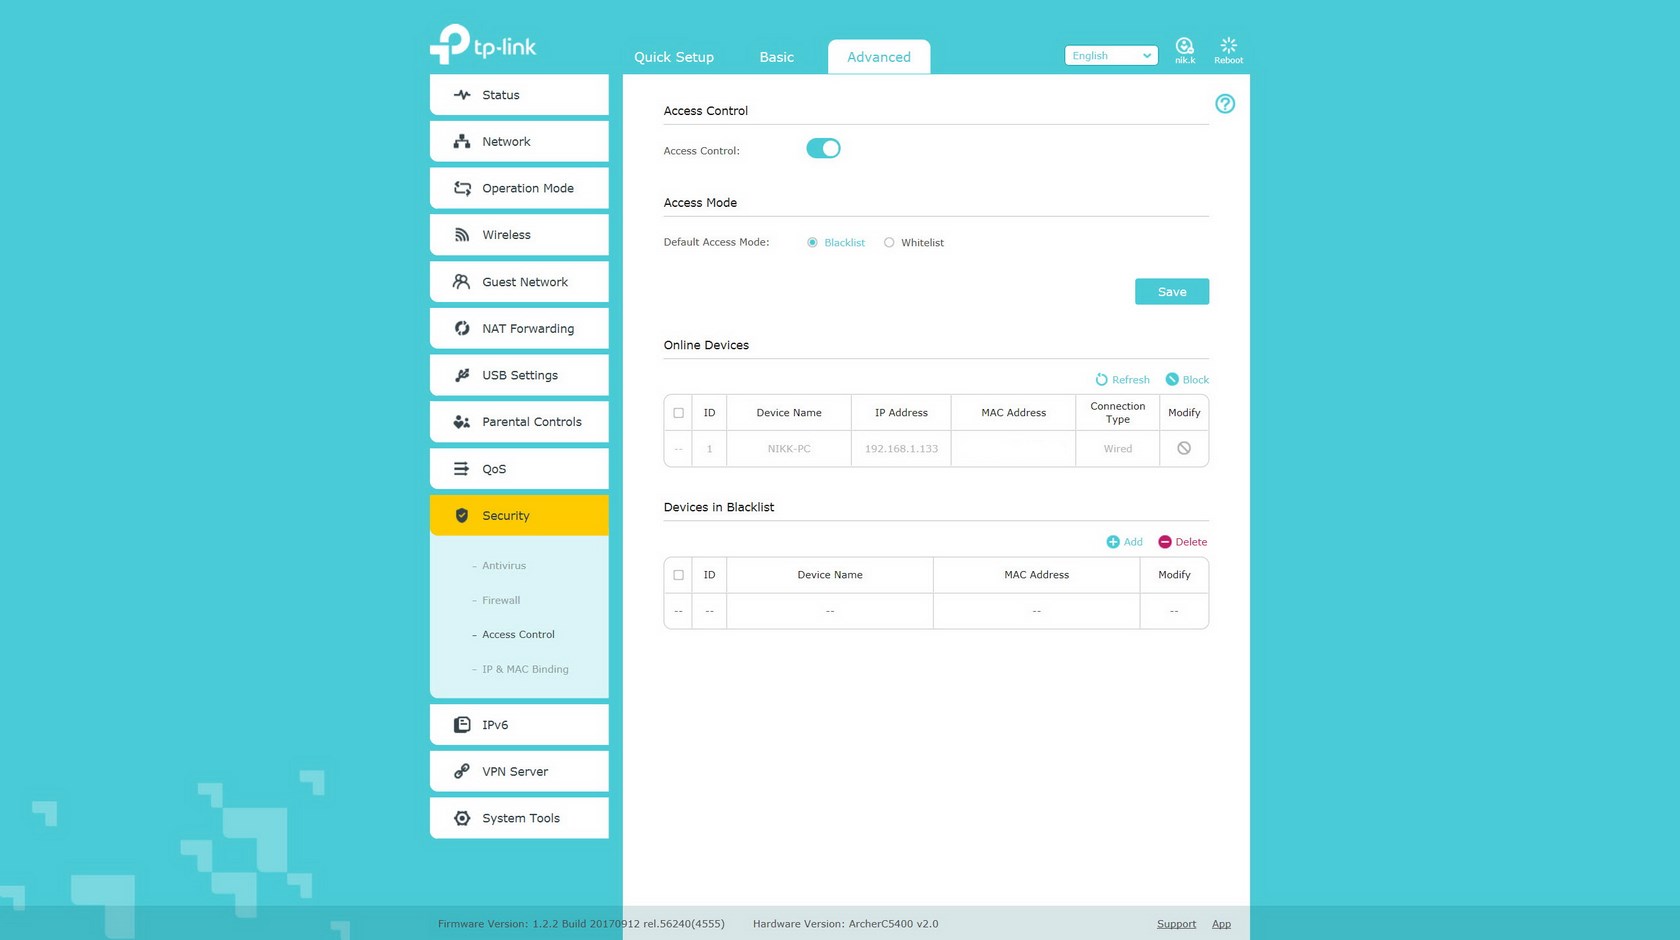Click the VPN Server link icon
The height and width of the screenshot is (940, 1680).
point(462,771)
